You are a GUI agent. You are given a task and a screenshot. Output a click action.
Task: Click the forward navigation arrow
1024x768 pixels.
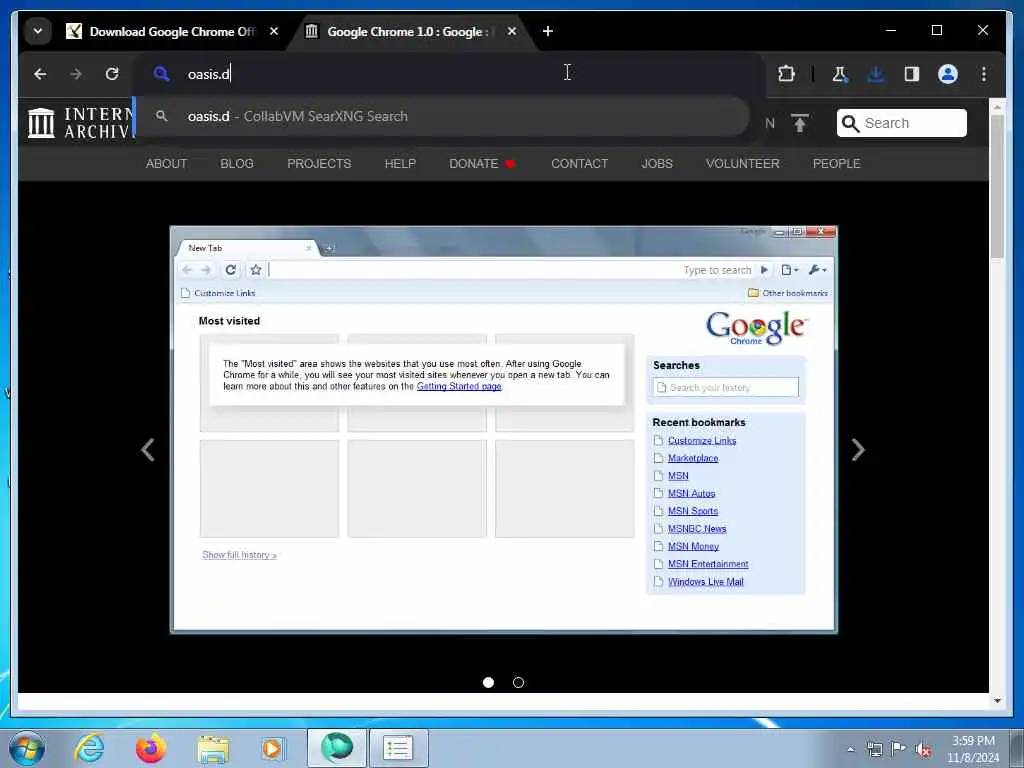(76, 74)
